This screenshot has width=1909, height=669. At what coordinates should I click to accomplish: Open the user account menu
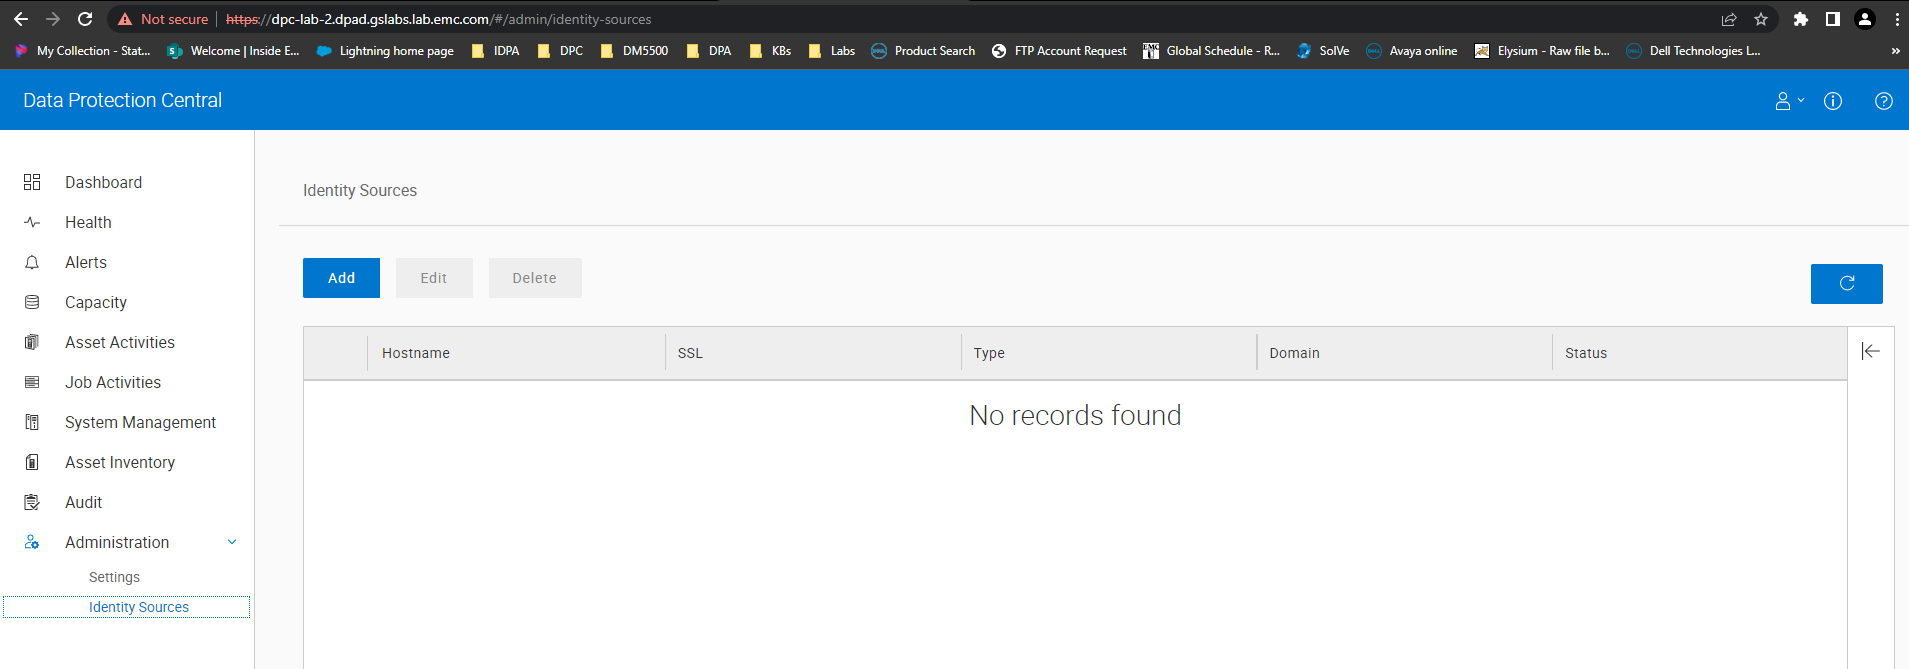[1789, 101]
